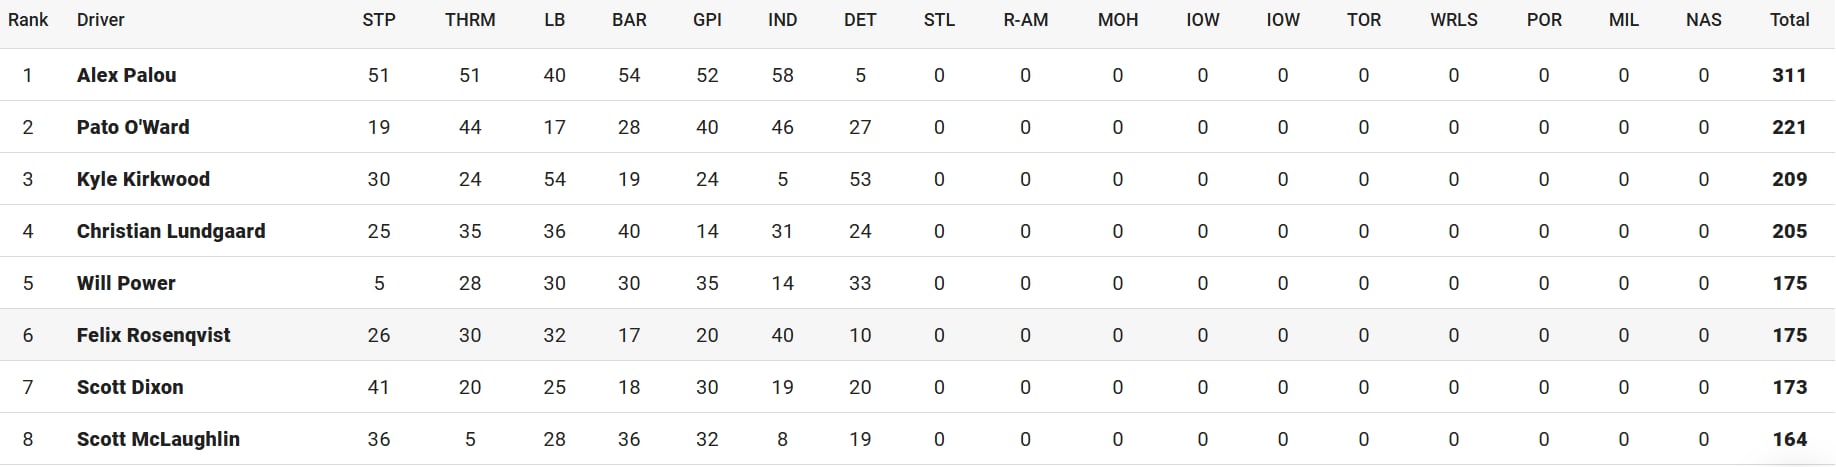
Task: Click the GPI column header
Action: click(707, 20)
